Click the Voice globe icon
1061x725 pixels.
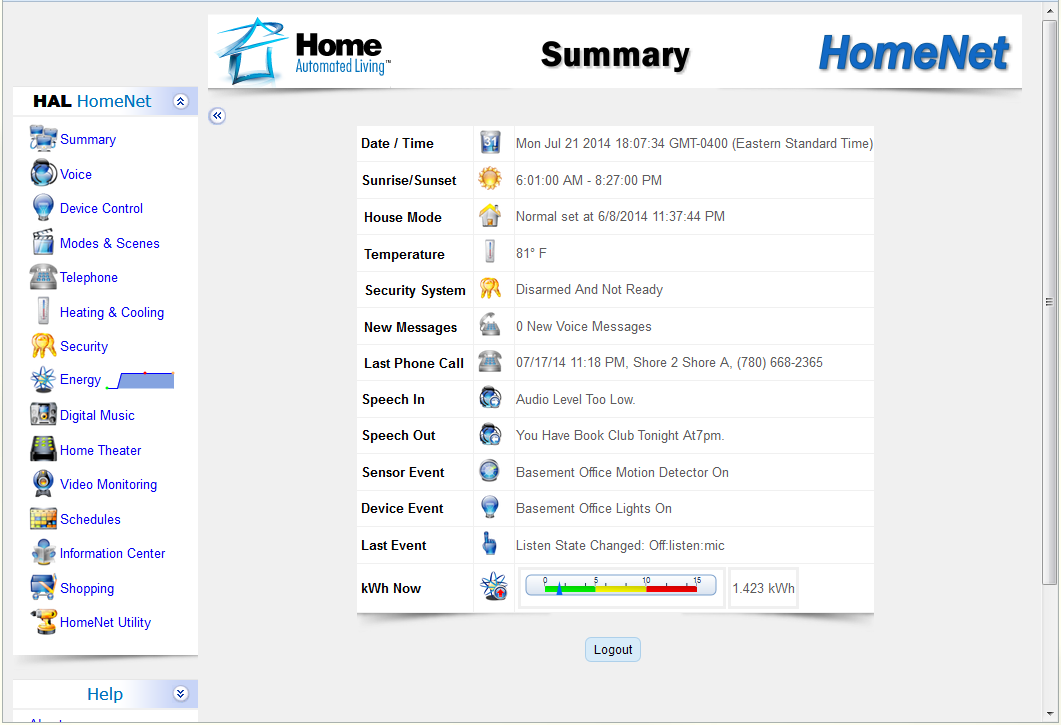43,173
